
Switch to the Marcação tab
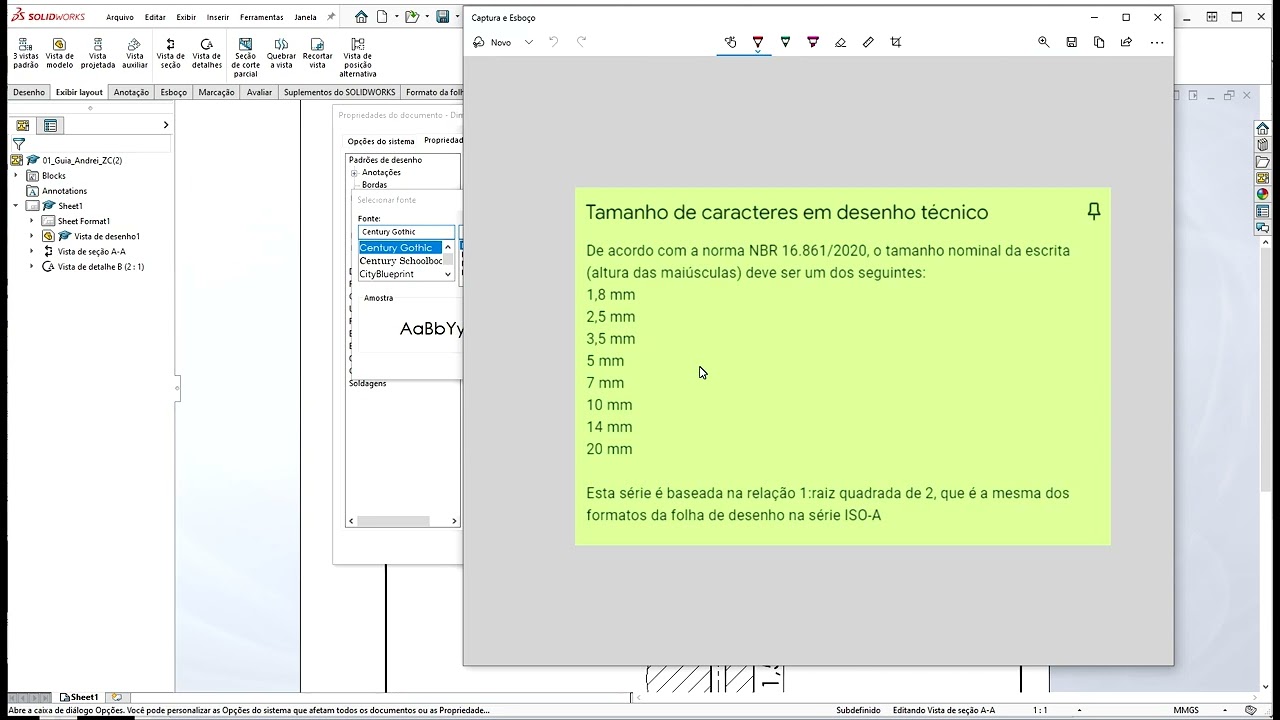tap(216, 92)
